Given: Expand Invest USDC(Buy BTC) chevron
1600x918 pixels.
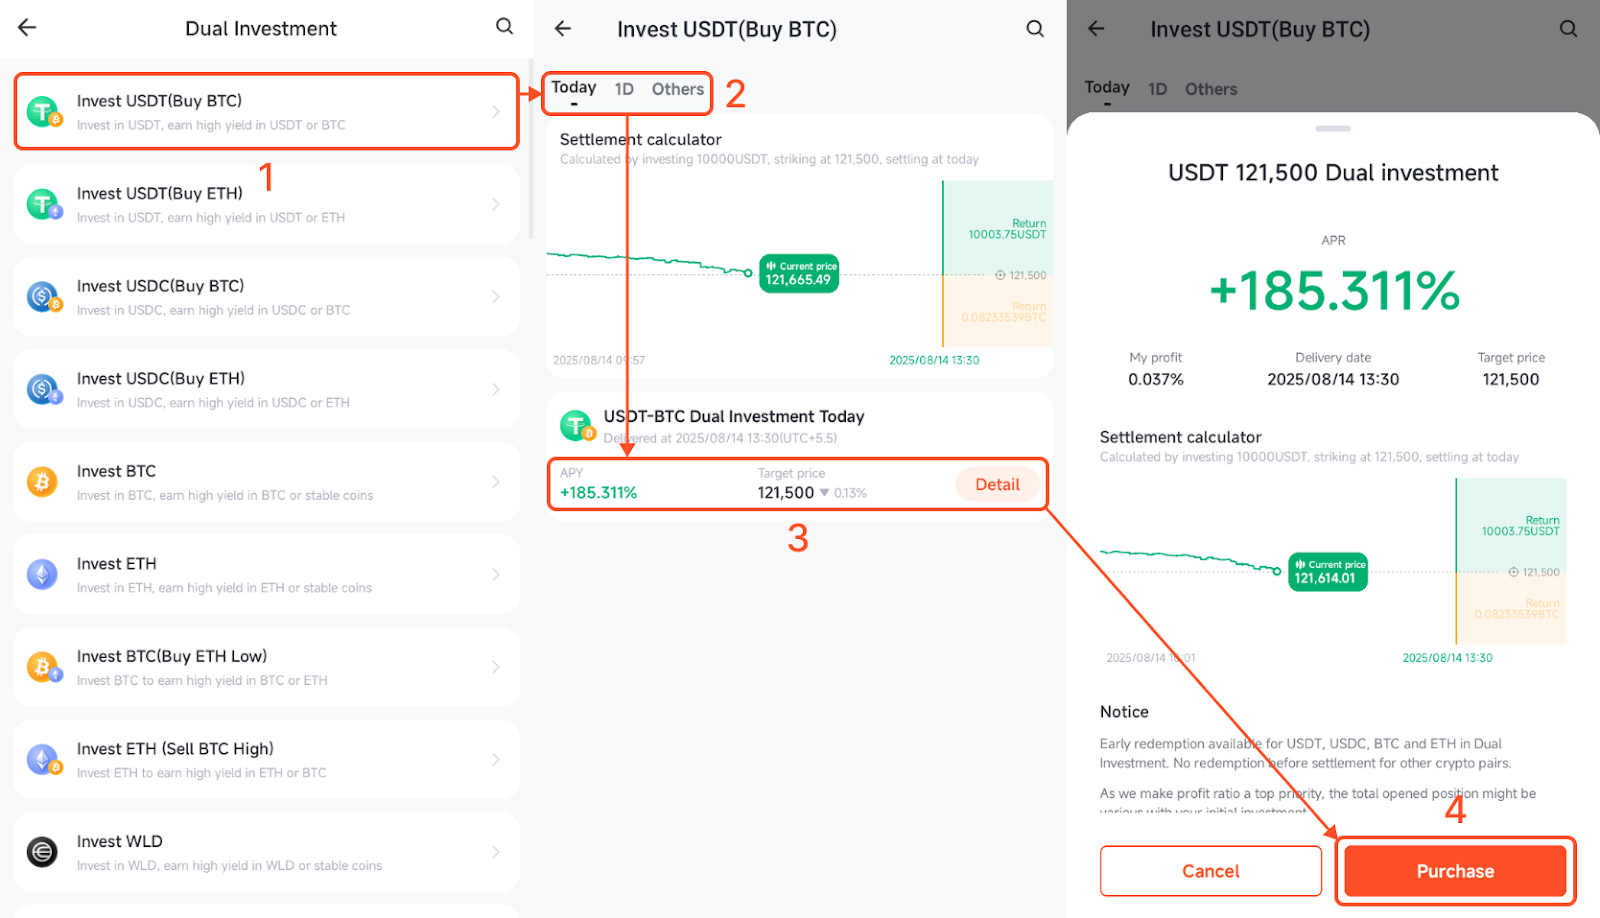Looking at the screenshot, I should [x=496, y=297].
